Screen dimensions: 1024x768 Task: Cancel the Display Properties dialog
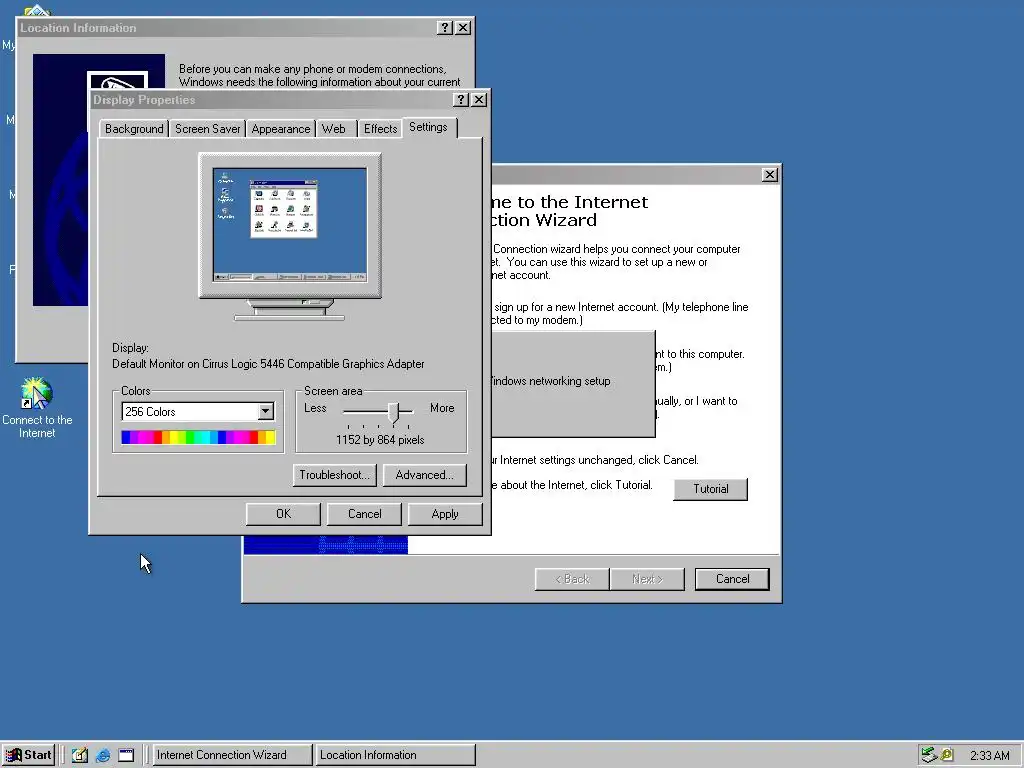coord(364,514)
